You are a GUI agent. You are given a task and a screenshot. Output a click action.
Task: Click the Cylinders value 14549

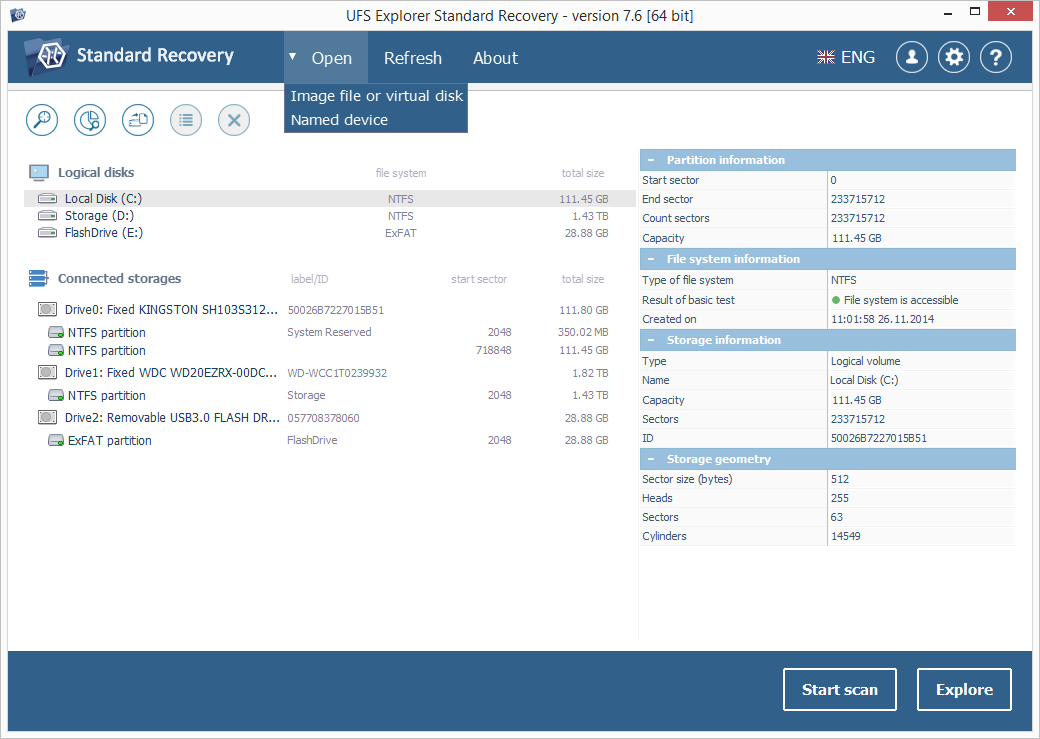coord(846,536)
